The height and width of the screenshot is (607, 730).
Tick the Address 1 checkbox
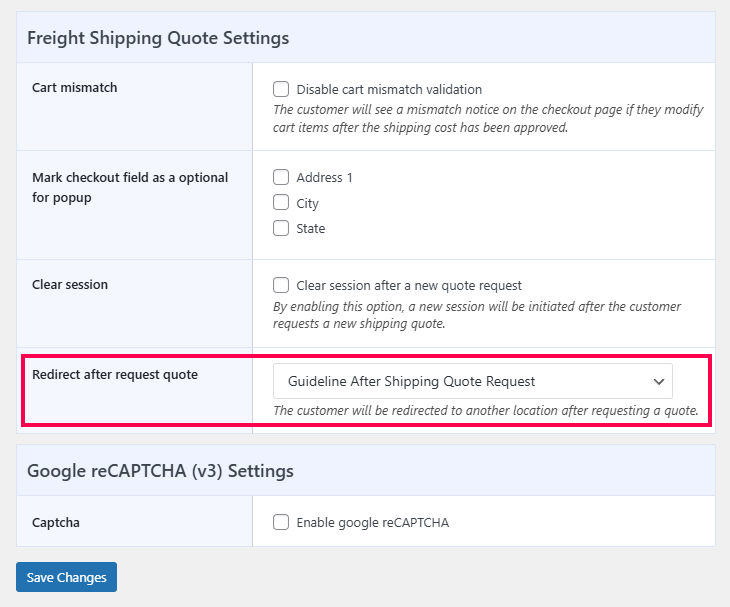pyautogui.click(x=281, y=178)
